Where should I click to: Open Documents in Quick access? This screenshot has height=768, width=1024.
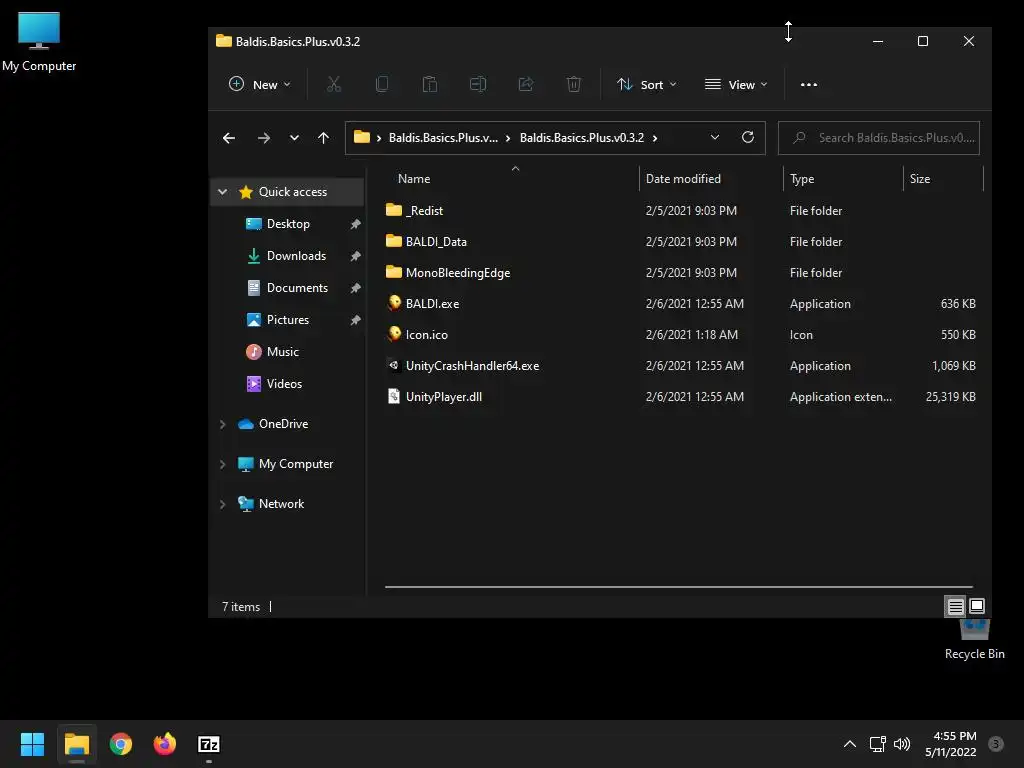pos(297,288)
